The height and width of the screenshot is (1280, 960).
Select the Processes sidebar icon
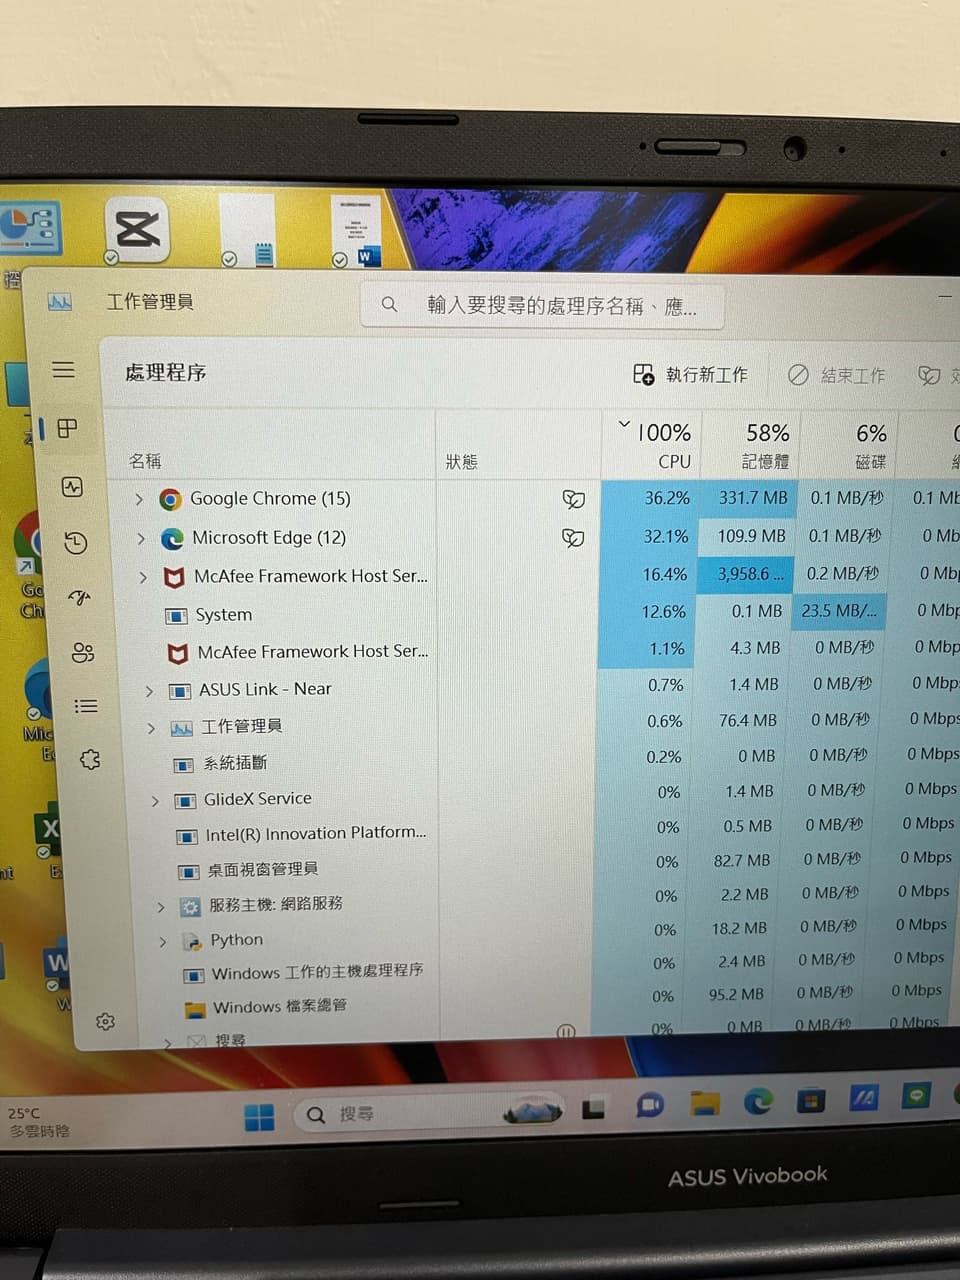tap(68, 429)
